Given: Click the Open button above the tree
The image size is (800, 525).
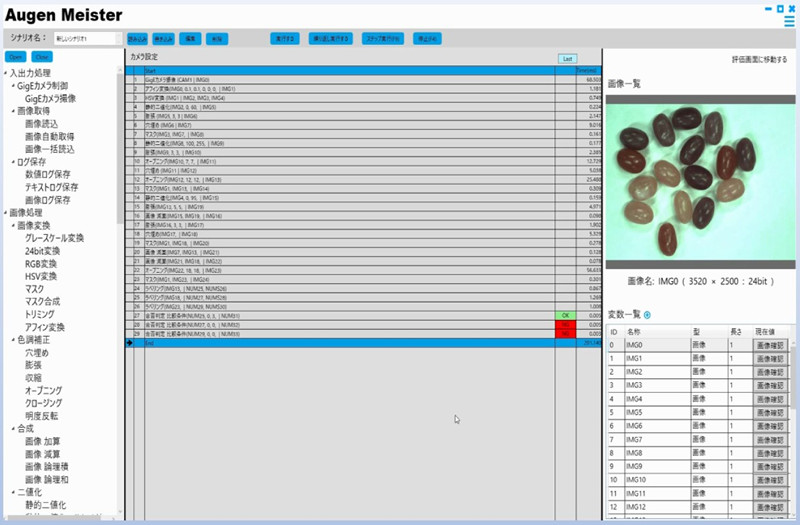Looking at the screenshot, I should tap(15, 57).
